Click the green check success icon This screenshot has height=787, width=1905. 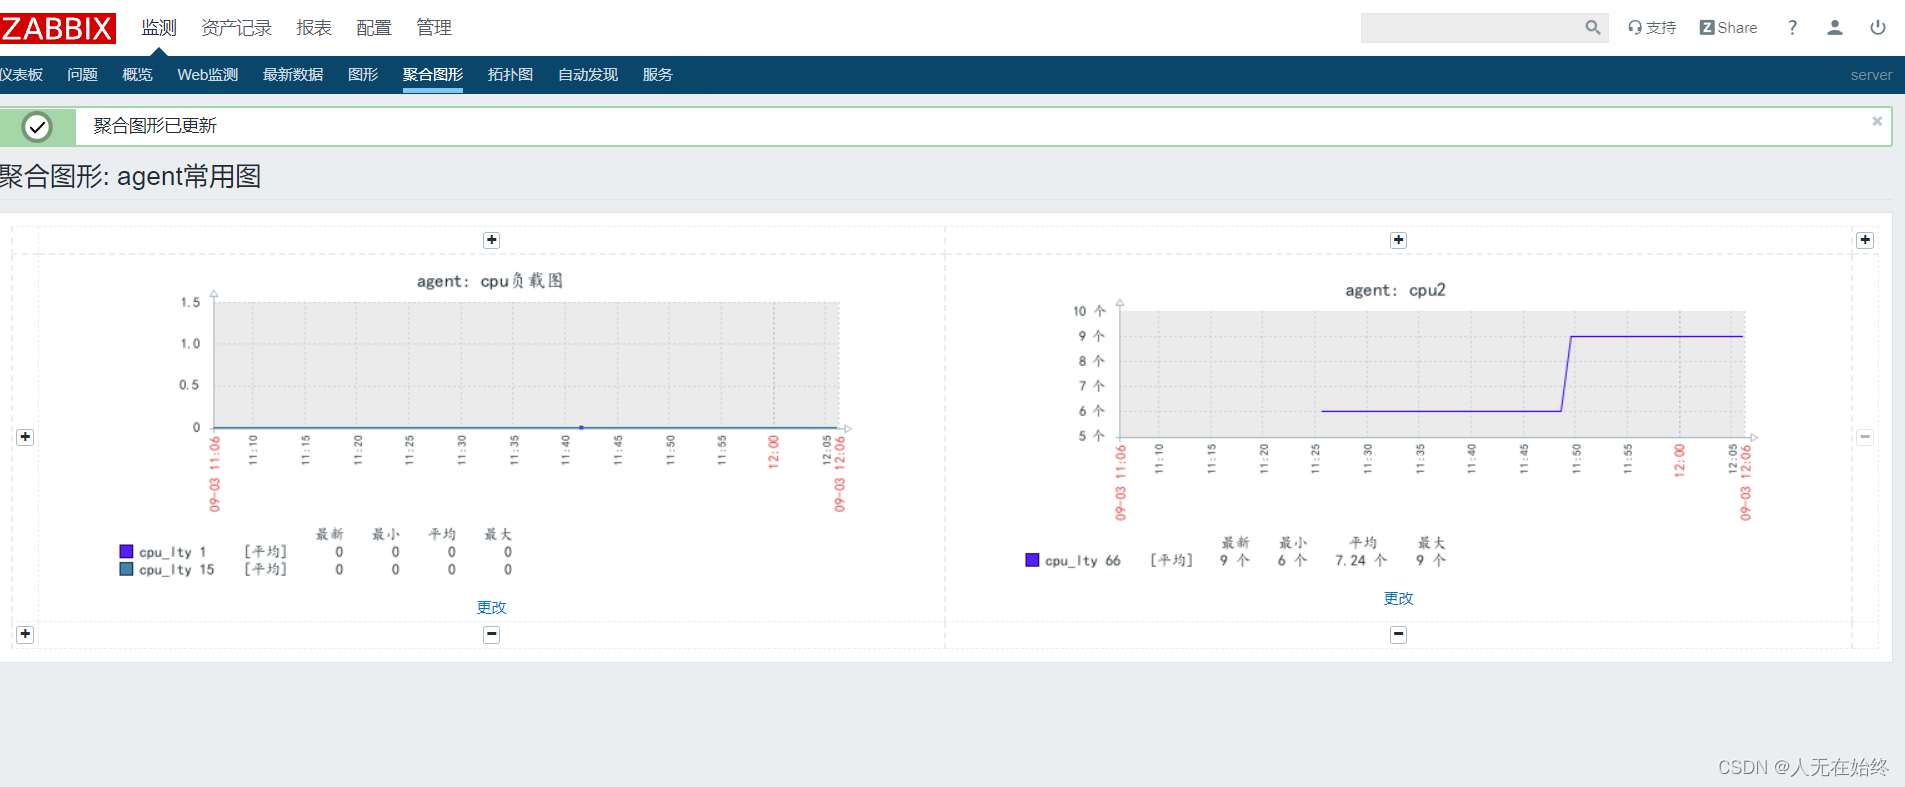click(x=37, y=127)
